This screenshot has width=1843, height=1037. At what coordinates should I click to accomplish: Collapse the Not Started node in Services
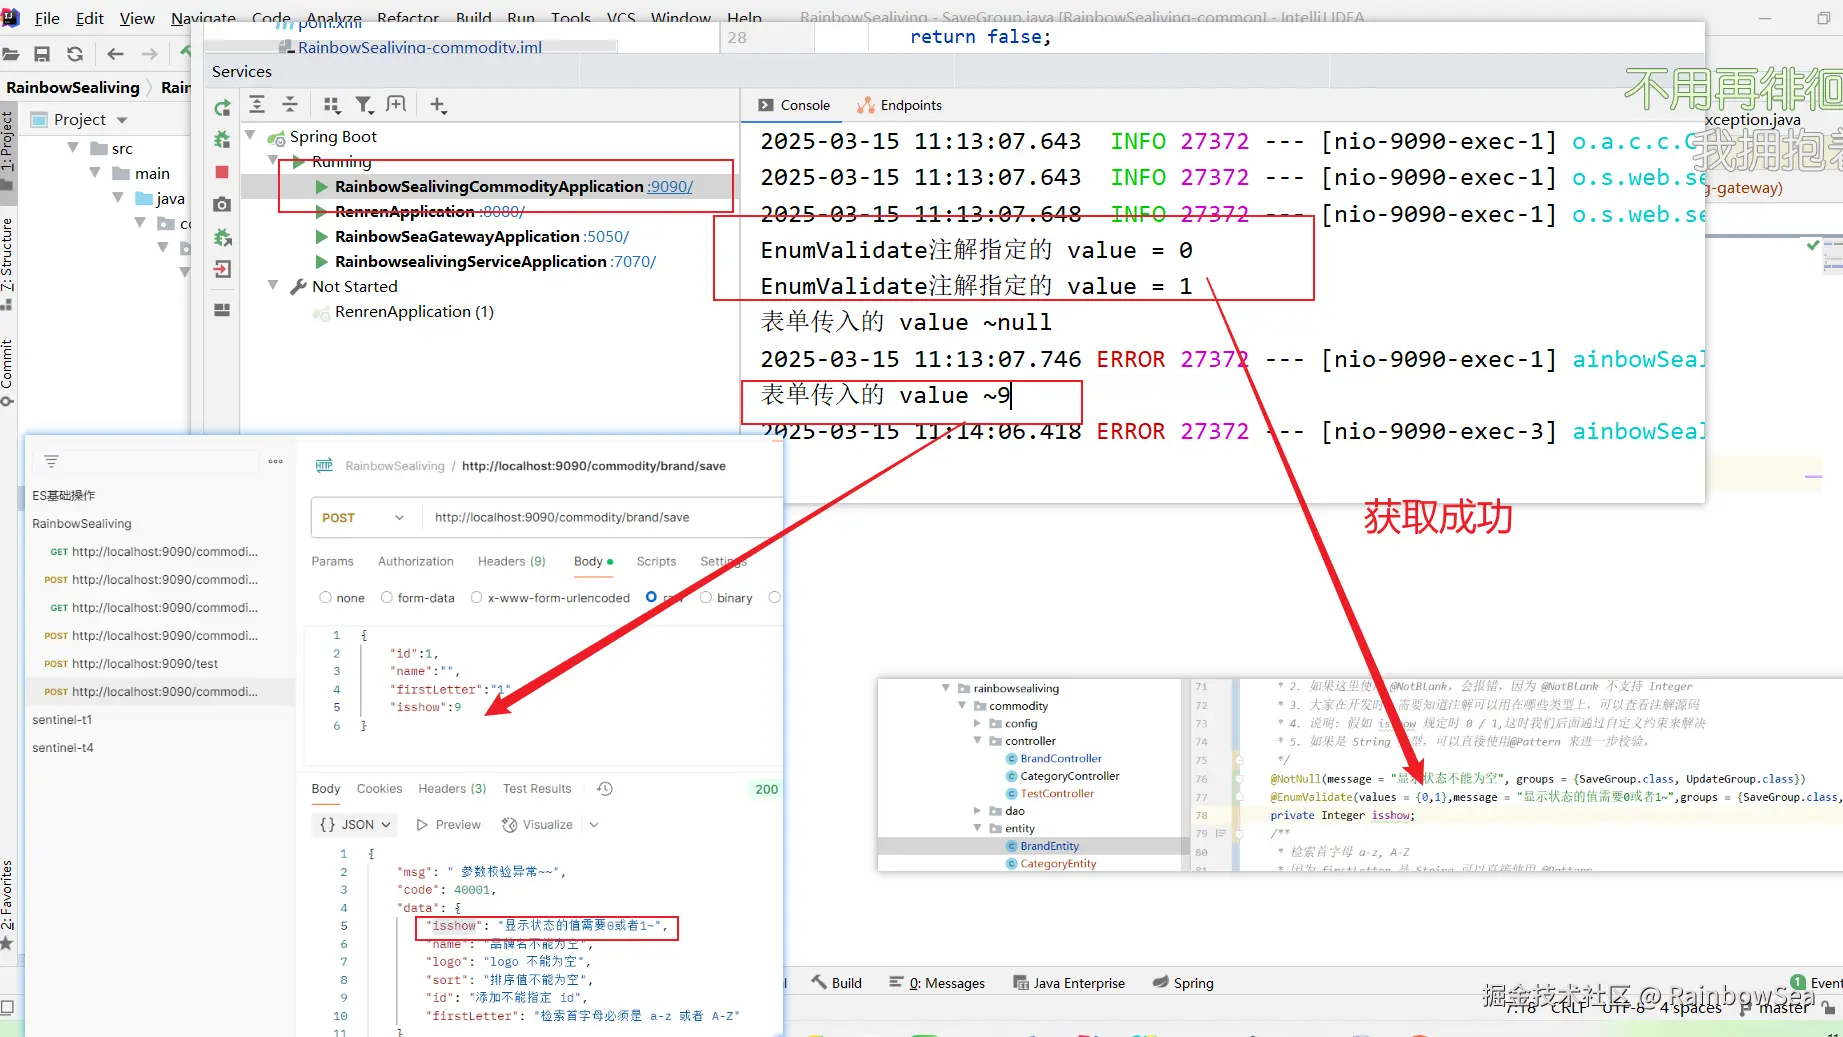tap(273, 286)
